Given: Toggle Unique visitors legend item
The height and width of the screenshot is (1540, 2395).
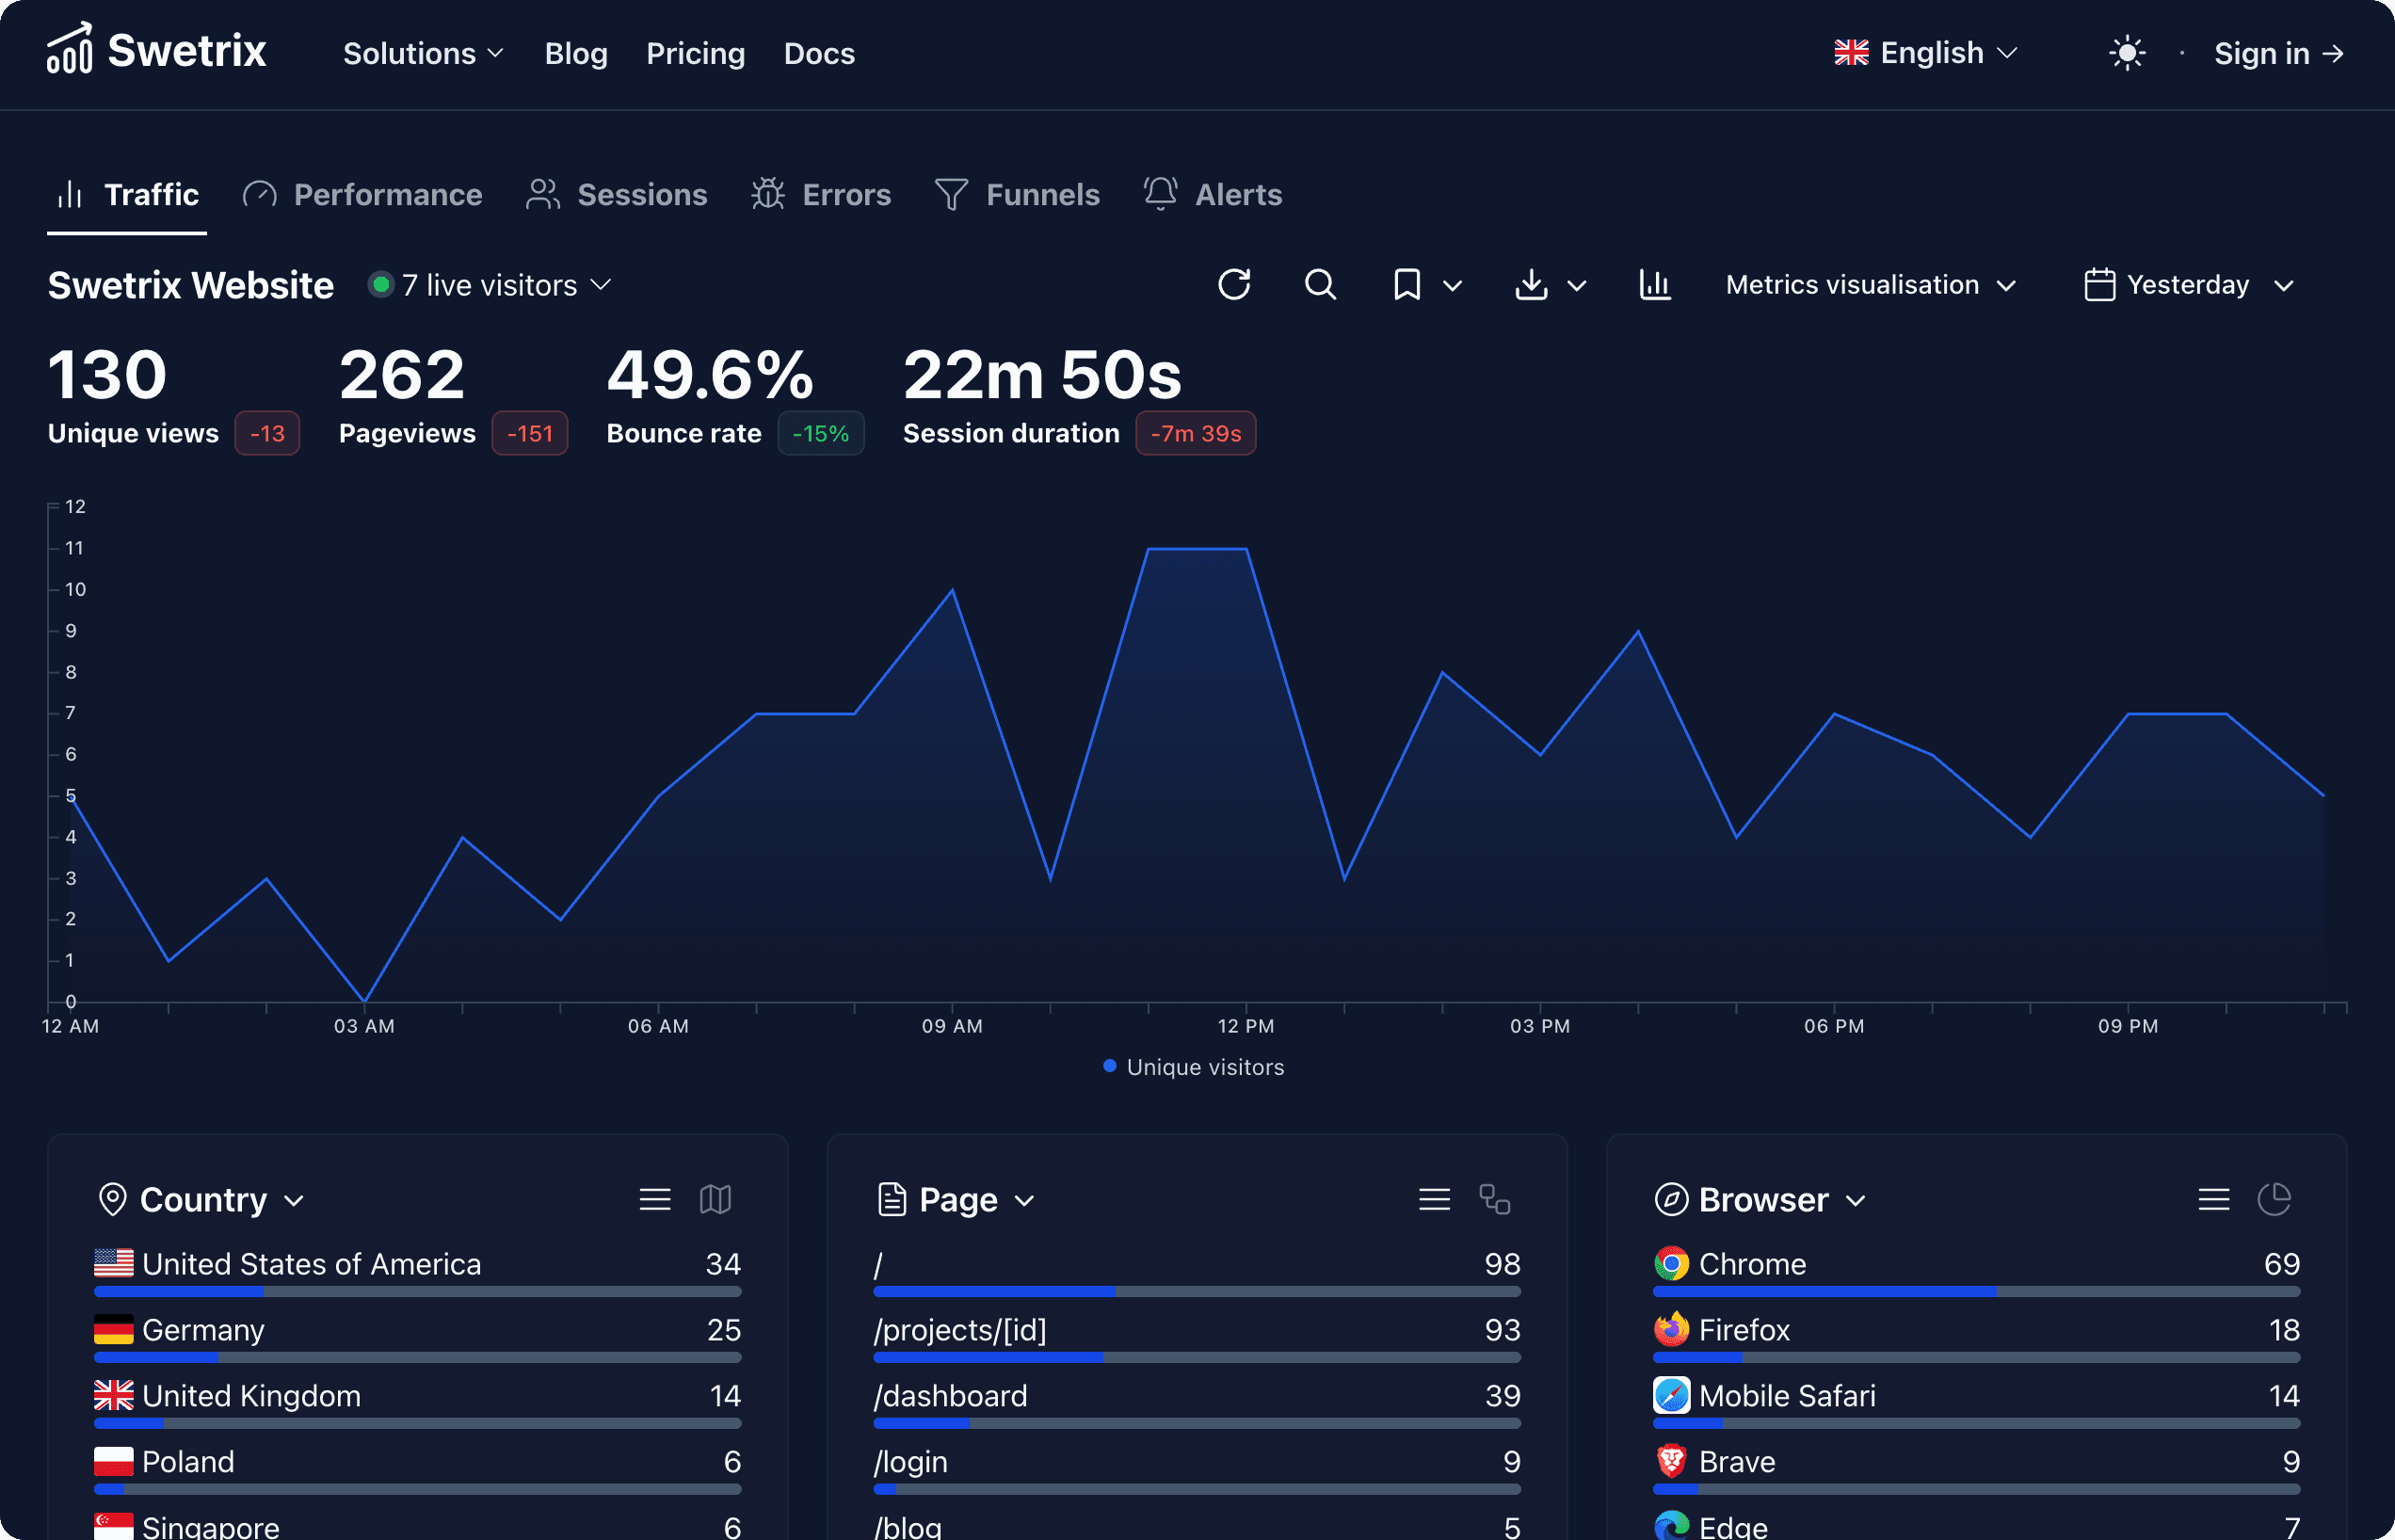Looking at the screenshot, I should pyautogui.click(x=1193, y=1067).
